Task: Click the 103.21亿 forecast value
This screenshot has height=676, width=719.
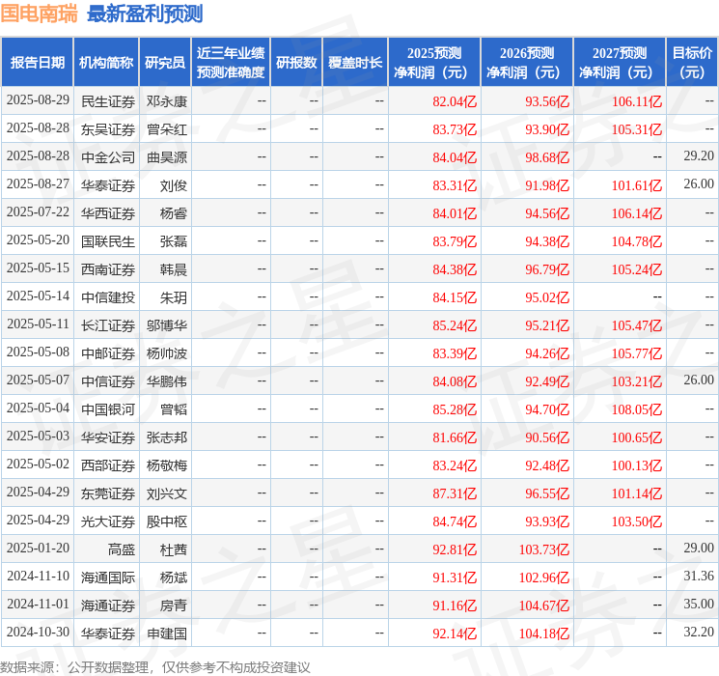Action: point(637,382)
